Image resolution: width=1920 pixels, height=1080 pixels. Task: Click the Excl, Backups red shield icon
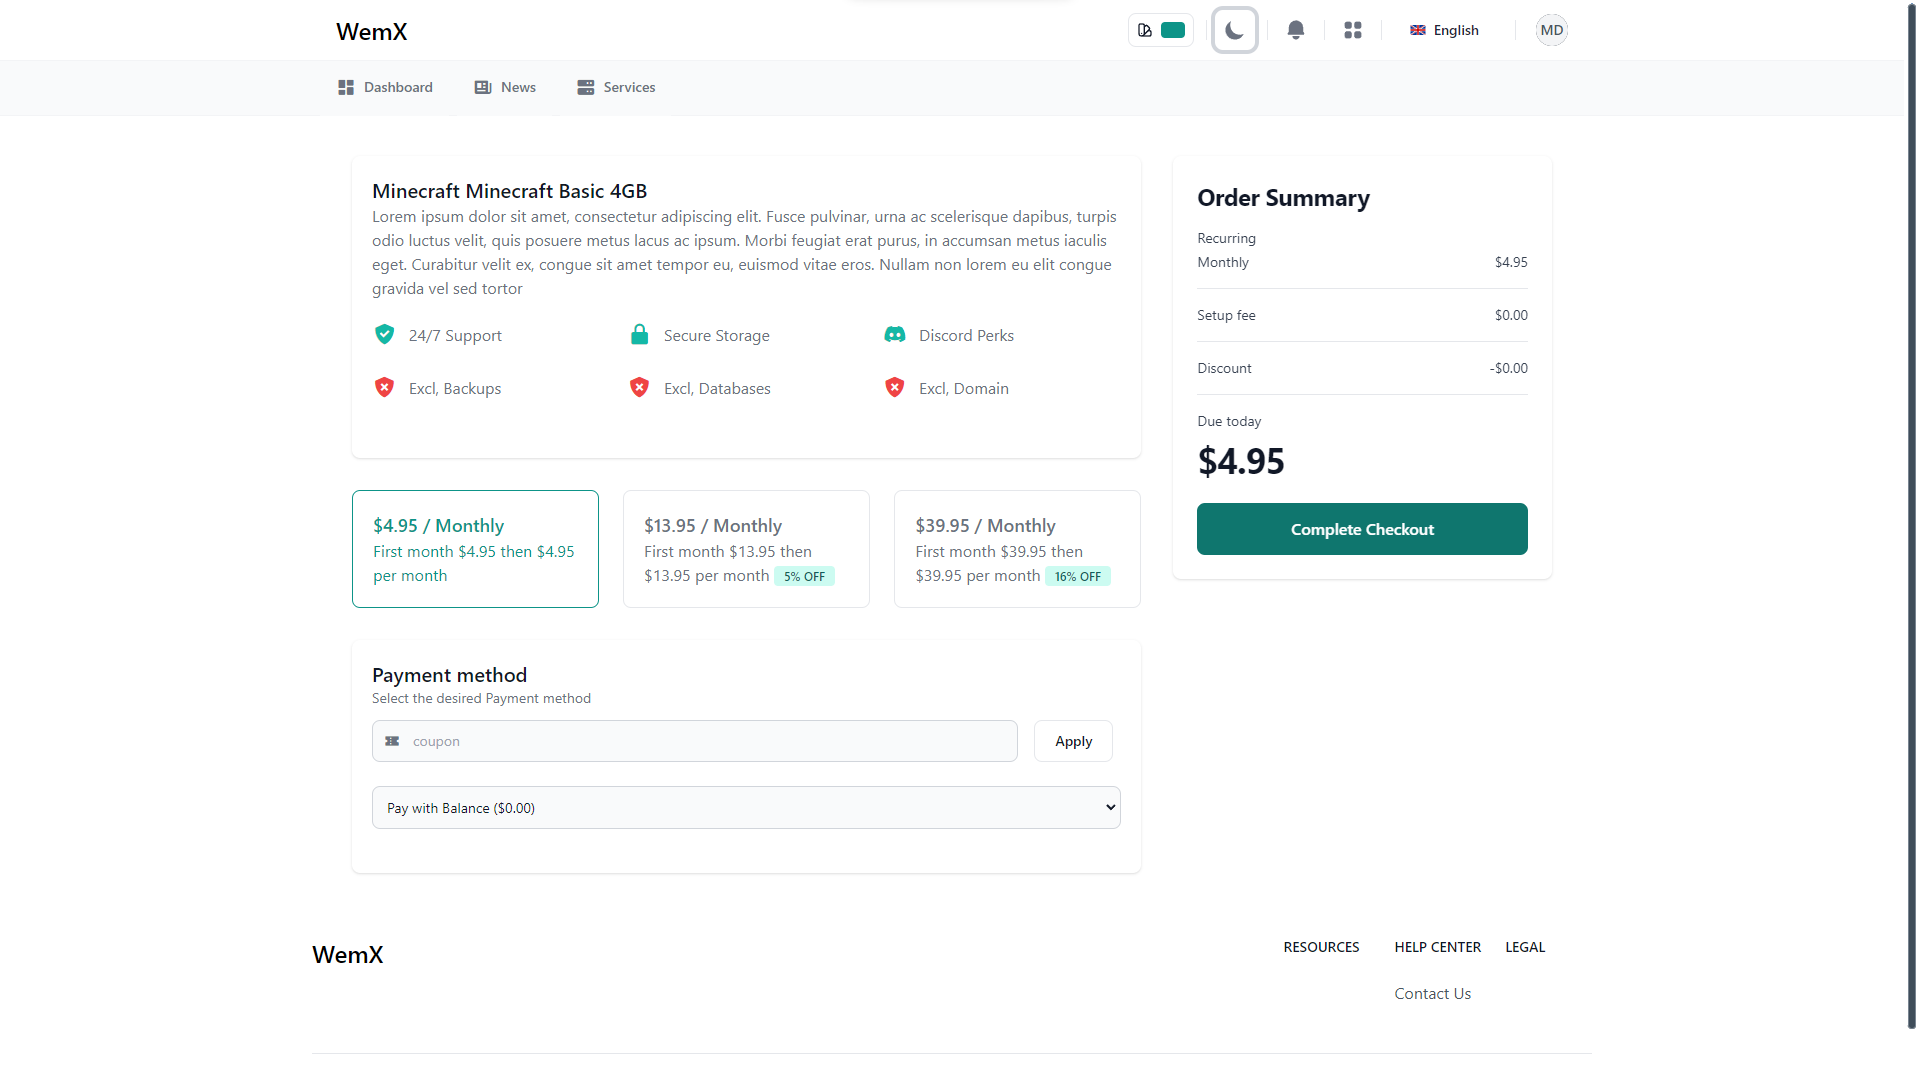pos(384,387)
